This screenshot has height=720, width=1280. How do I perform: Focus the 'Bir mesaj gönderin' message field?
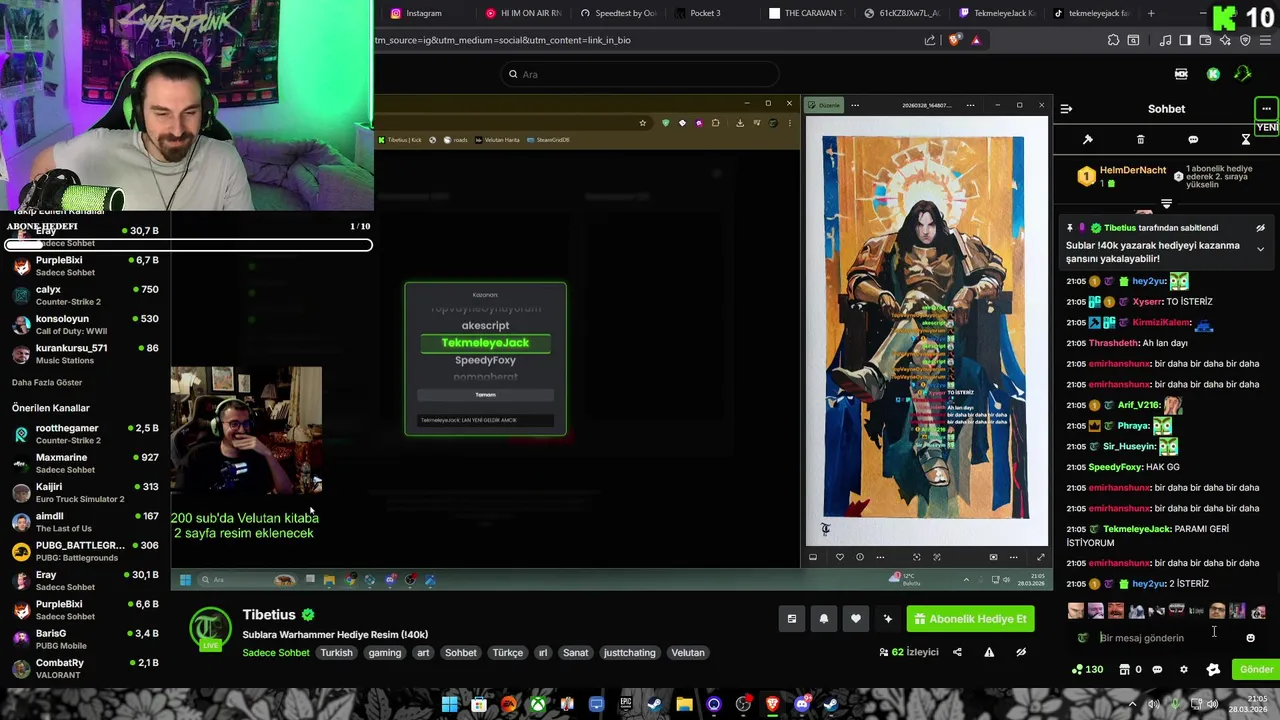(1166, 638)
